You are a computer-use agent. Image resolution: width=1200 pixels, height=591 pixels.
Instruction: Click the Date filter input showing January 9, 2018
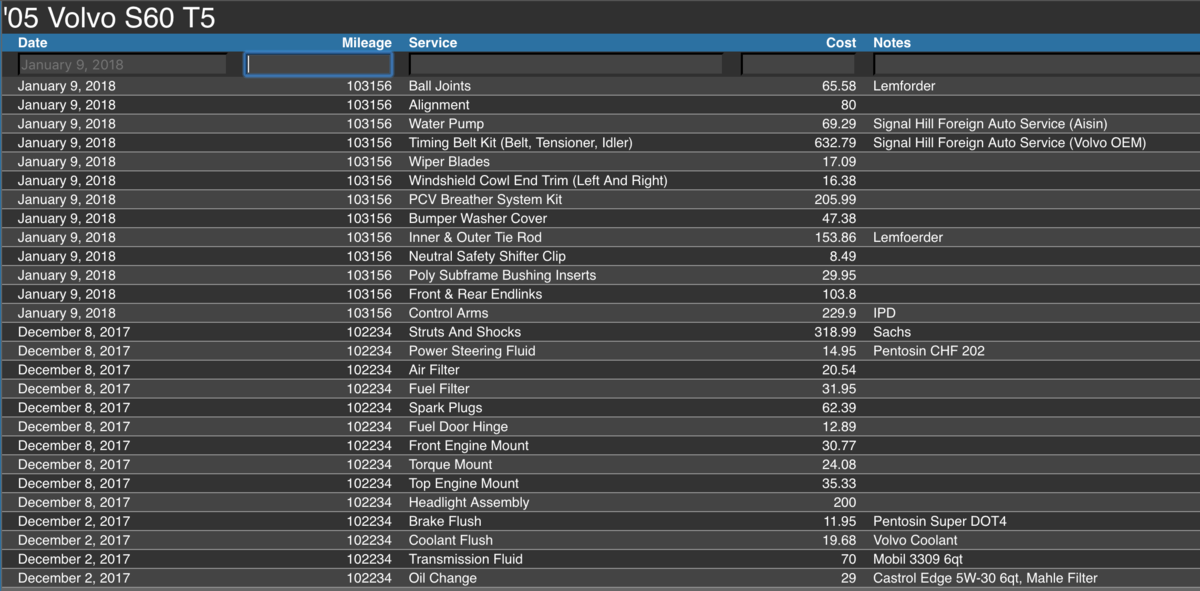120,63
